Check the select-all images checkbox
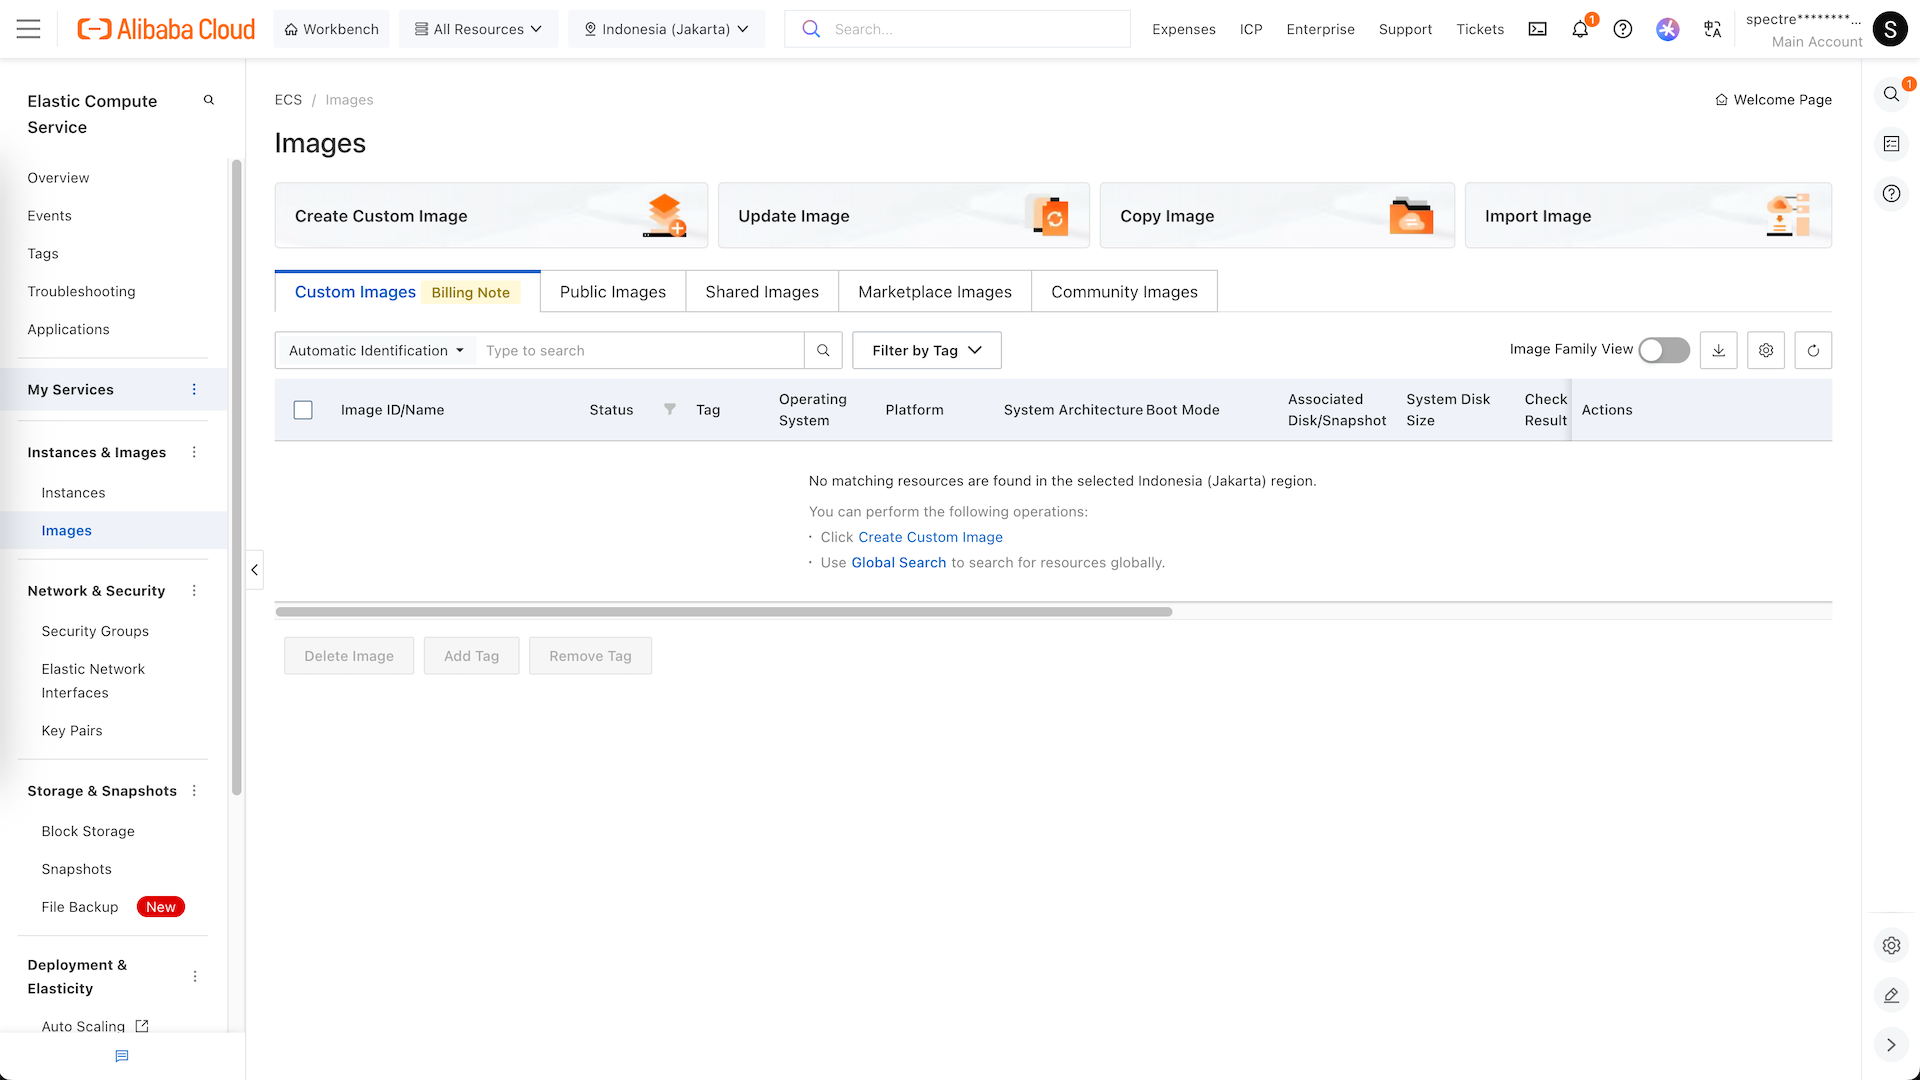Image resolution: width=1920 pixels, height=1080 pixels. (x=303, y=410)
